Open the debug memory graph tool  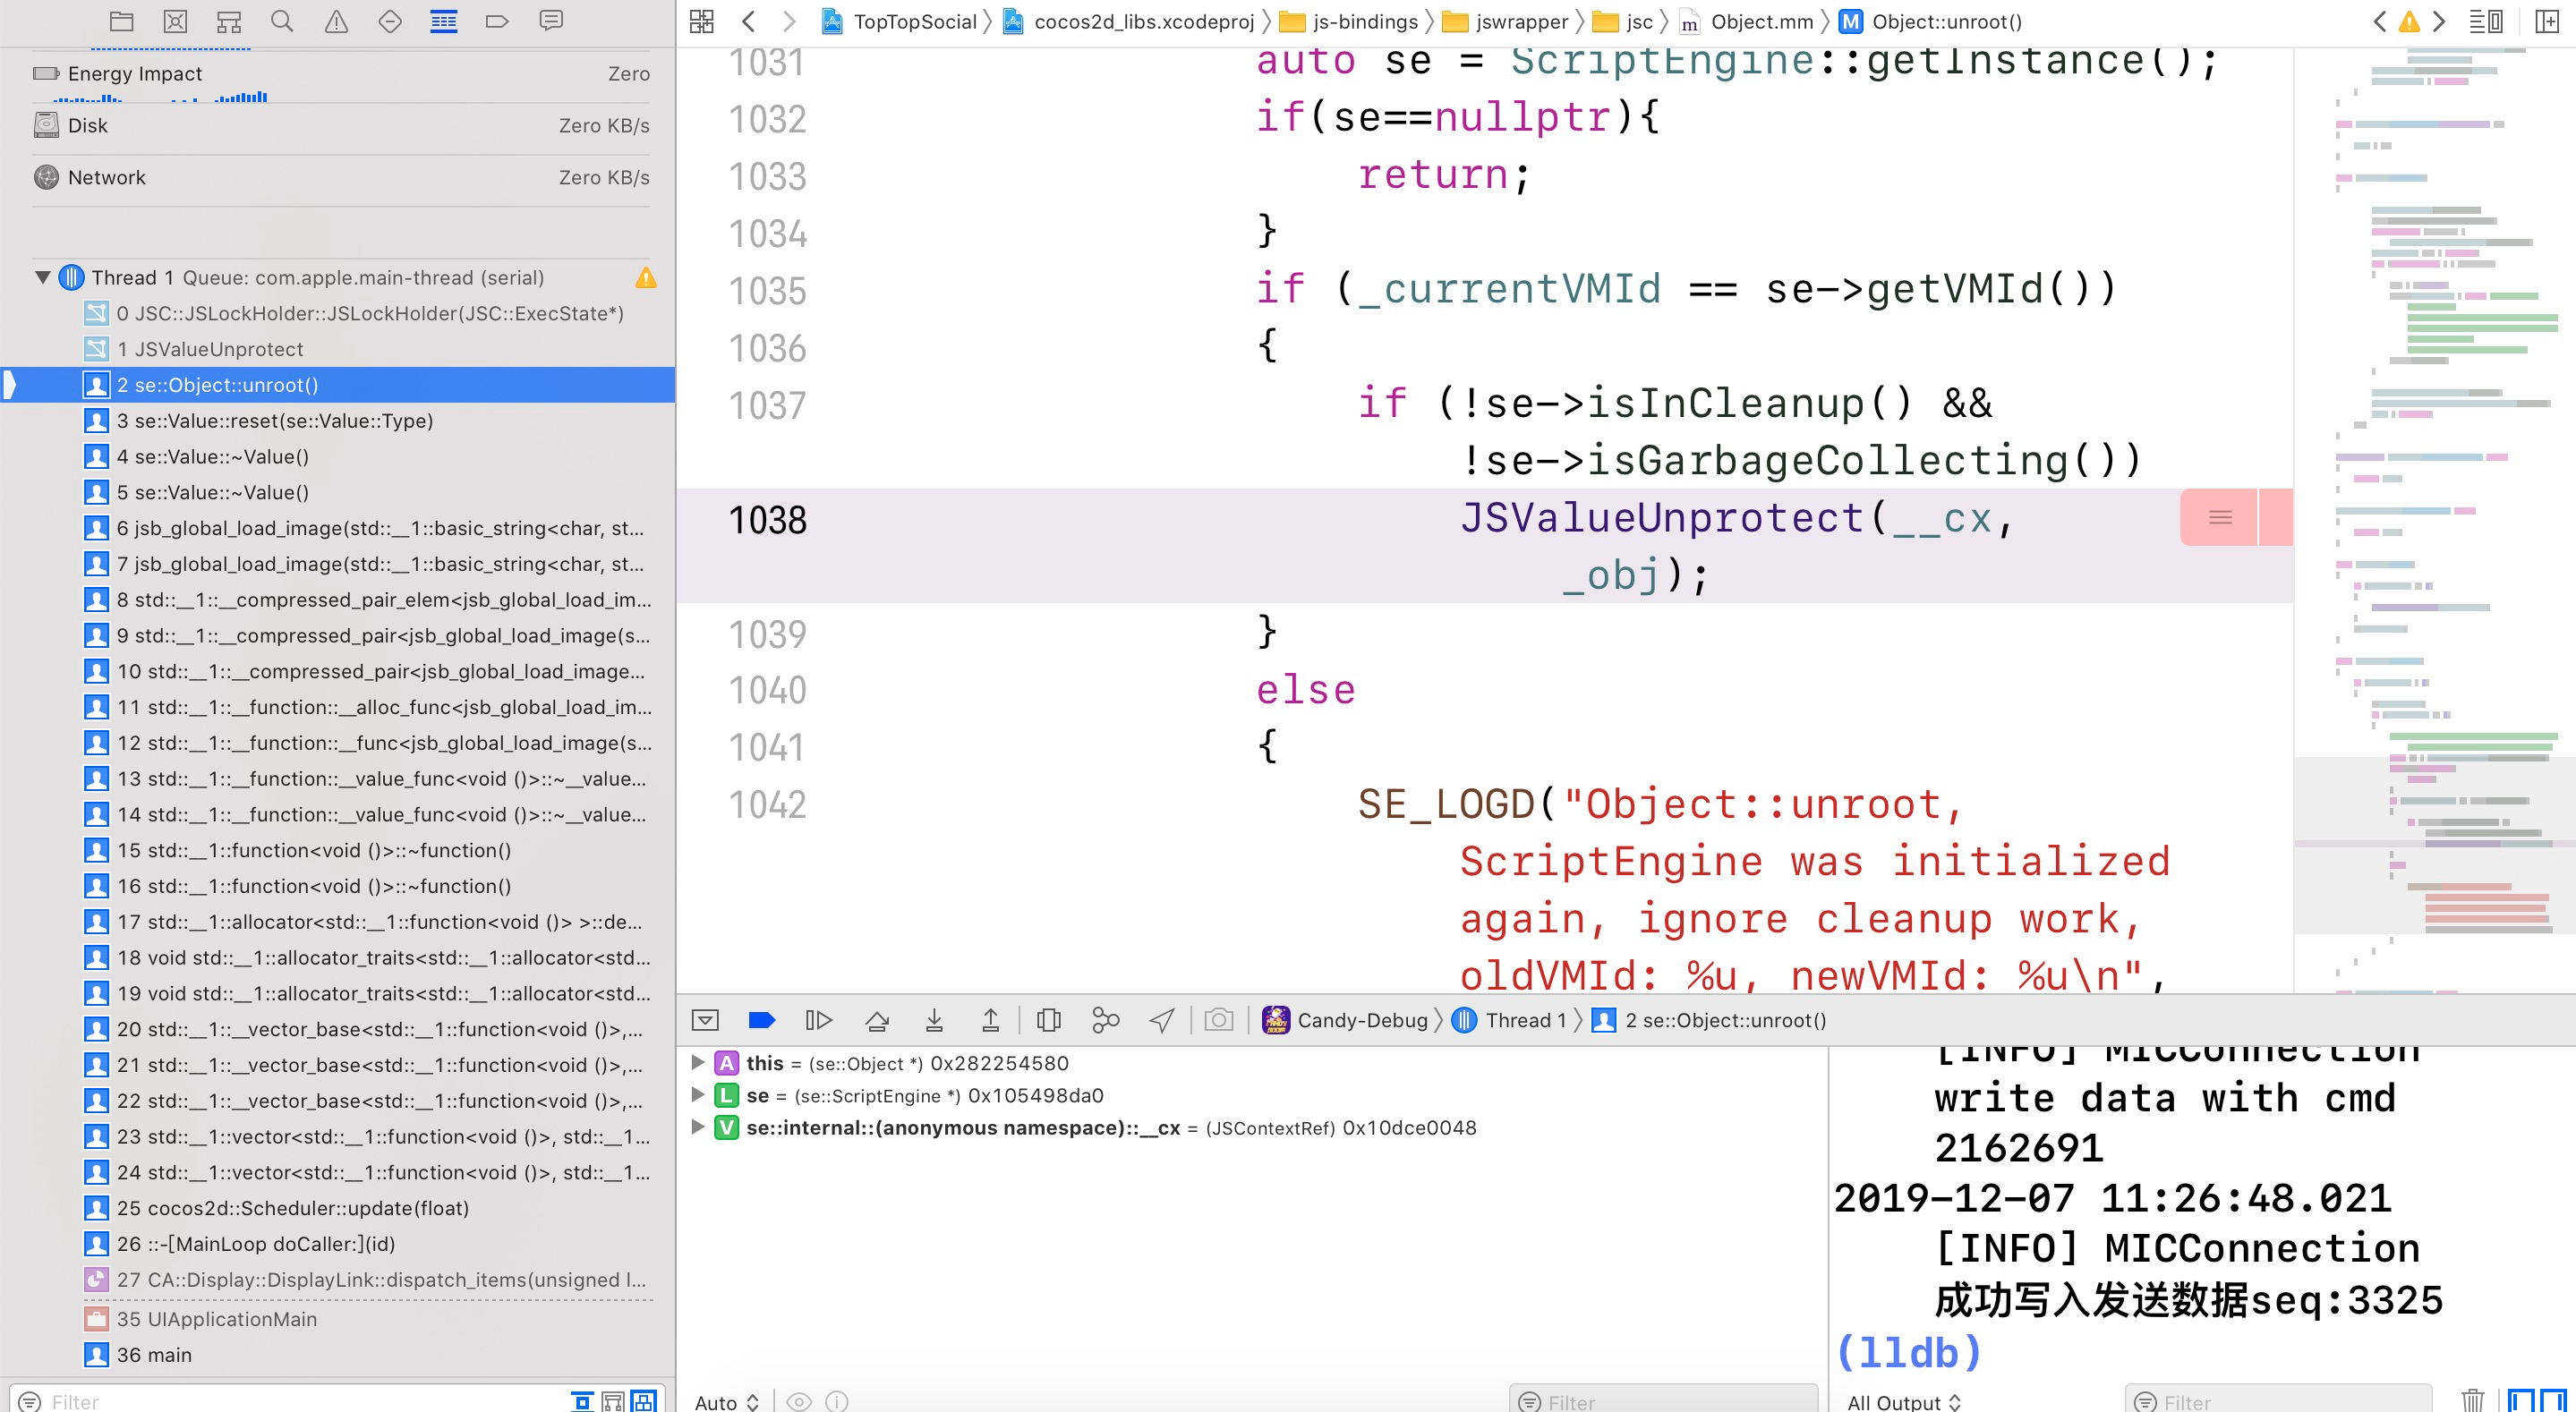click(1105, 1020)
